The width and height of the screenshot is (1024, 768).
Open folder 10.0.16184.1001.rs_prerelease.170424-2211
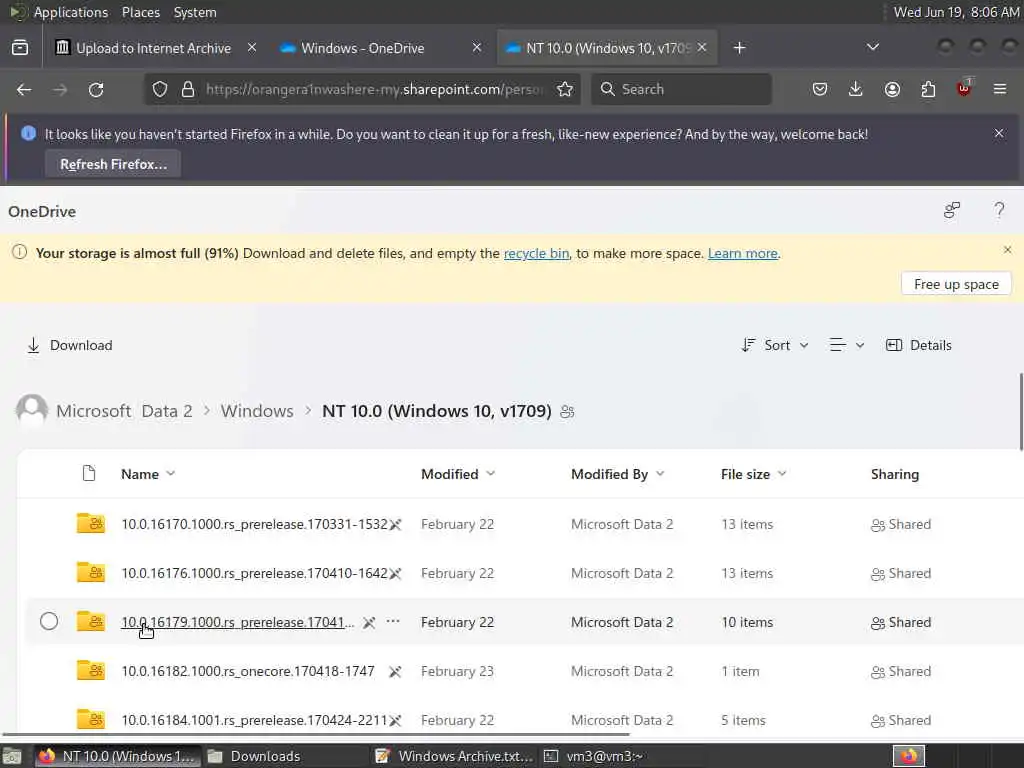click(x=254, y=720)
